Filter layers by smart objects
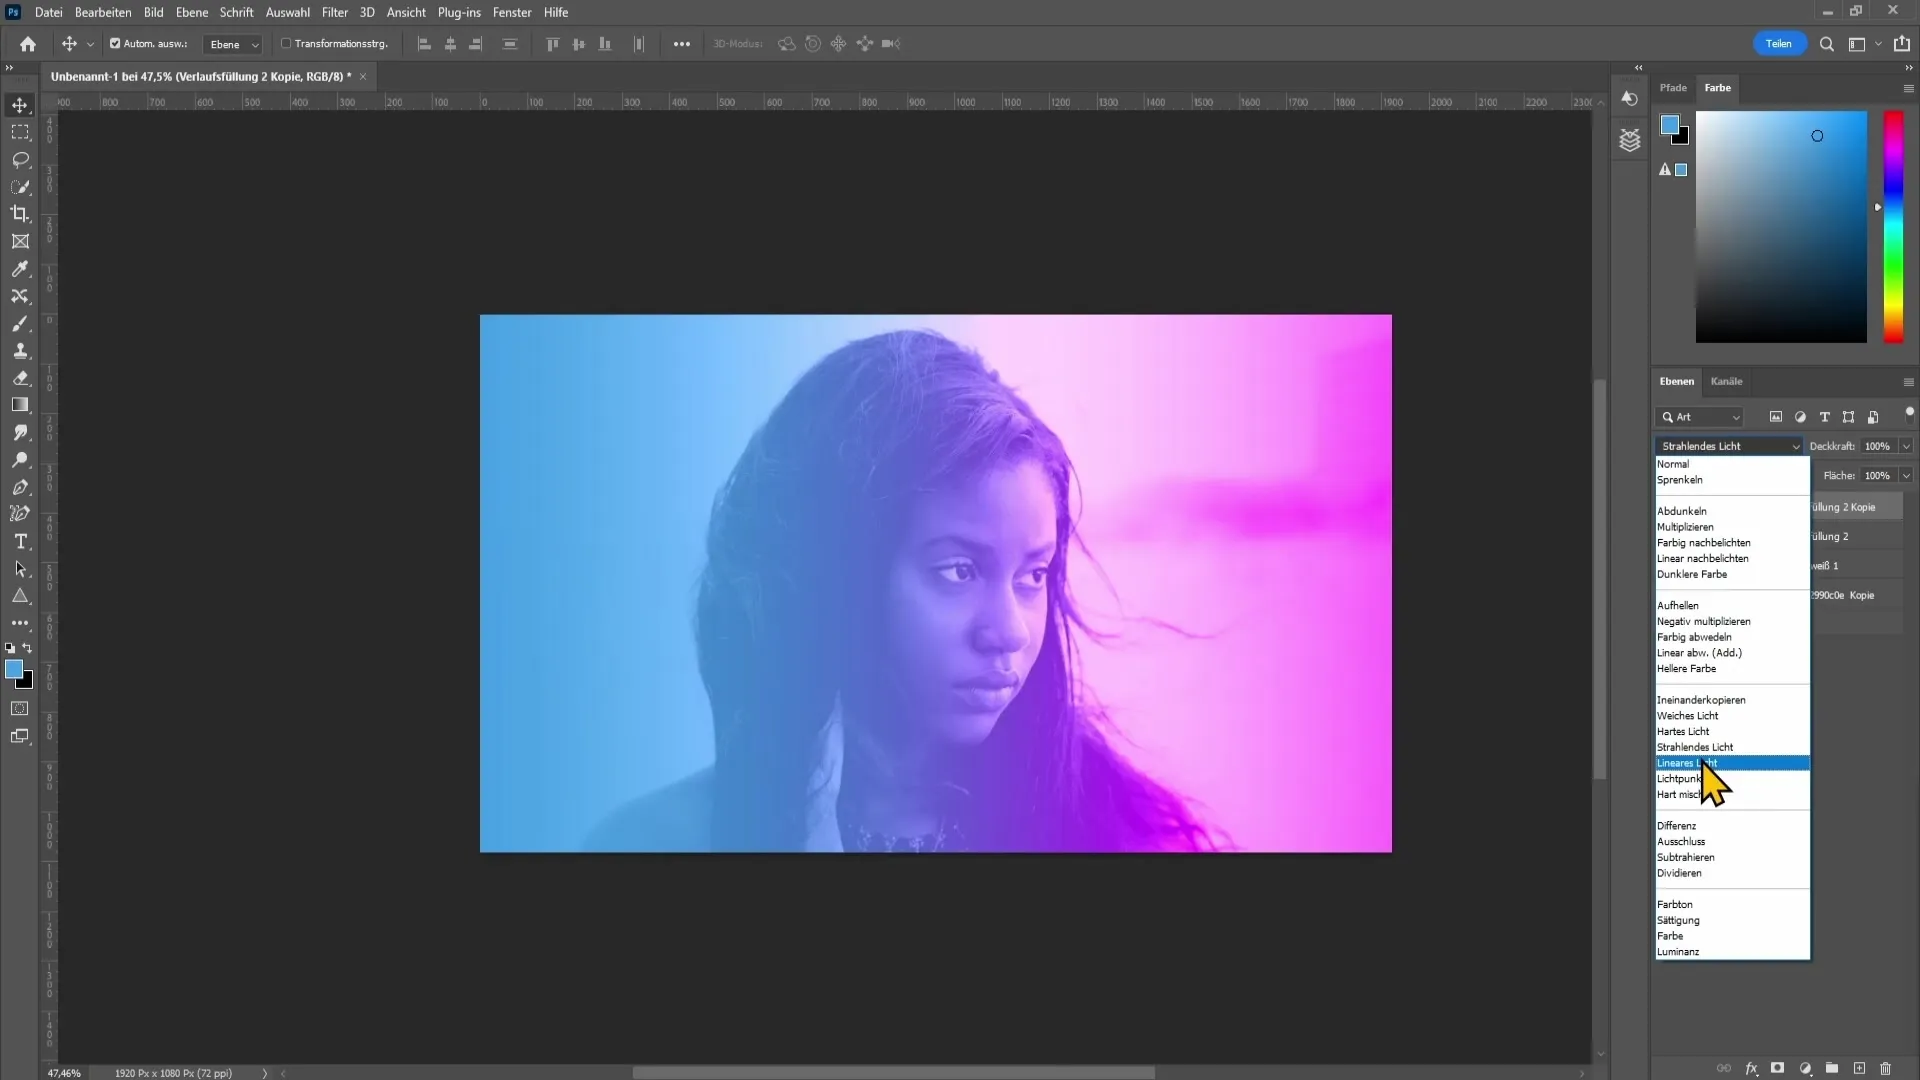The height and width of the screenshot is (1080, 1920). (1873, 417)
